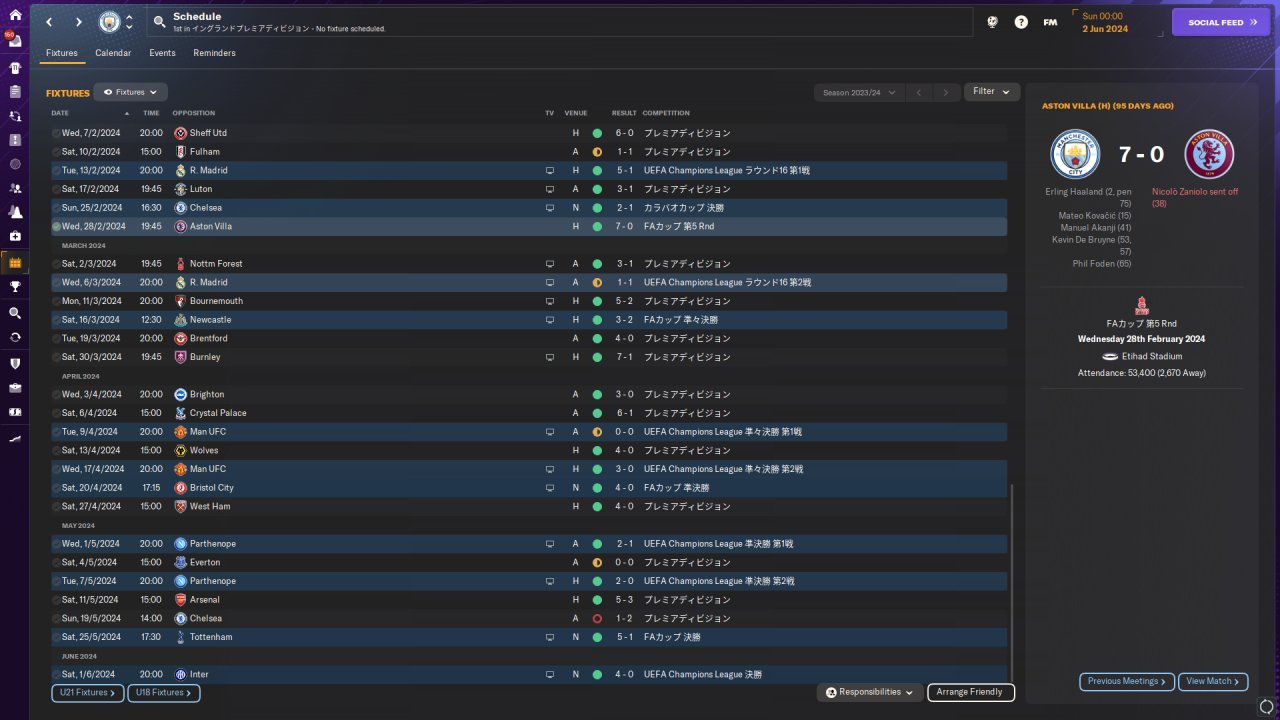This screenshot has width=1280, height=720.
Task: Click the Manchester City club badge in the top bar
Action: [108, 22]
